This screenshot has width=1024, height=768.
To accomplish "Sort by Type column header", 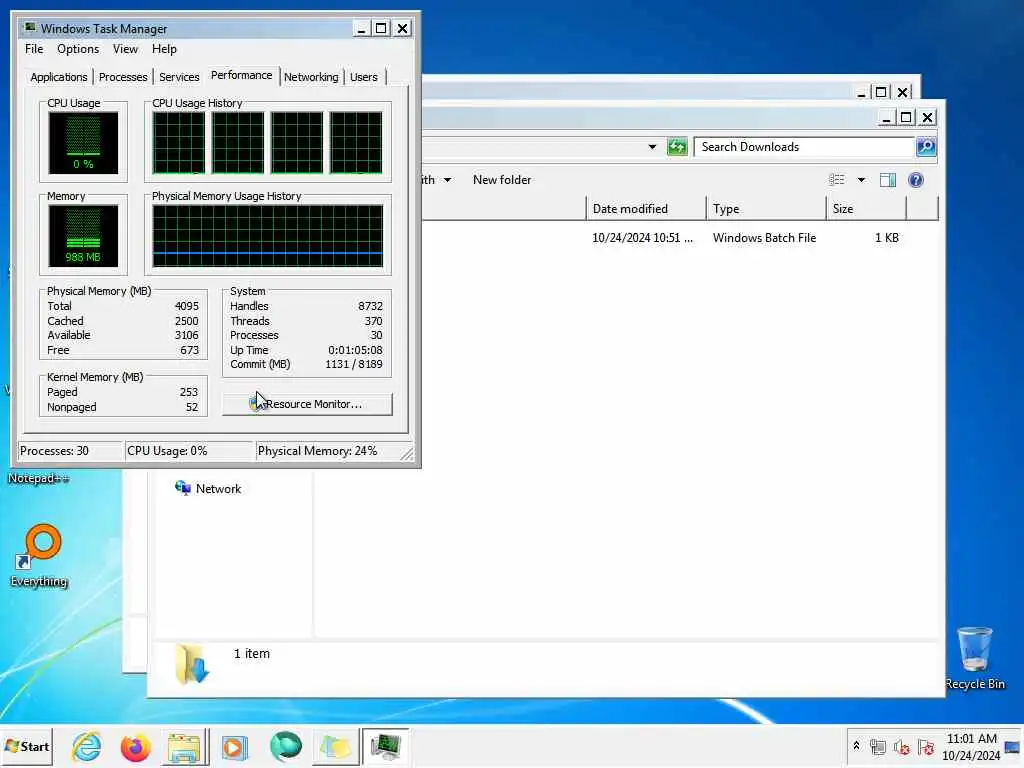I will click(766, 209).
